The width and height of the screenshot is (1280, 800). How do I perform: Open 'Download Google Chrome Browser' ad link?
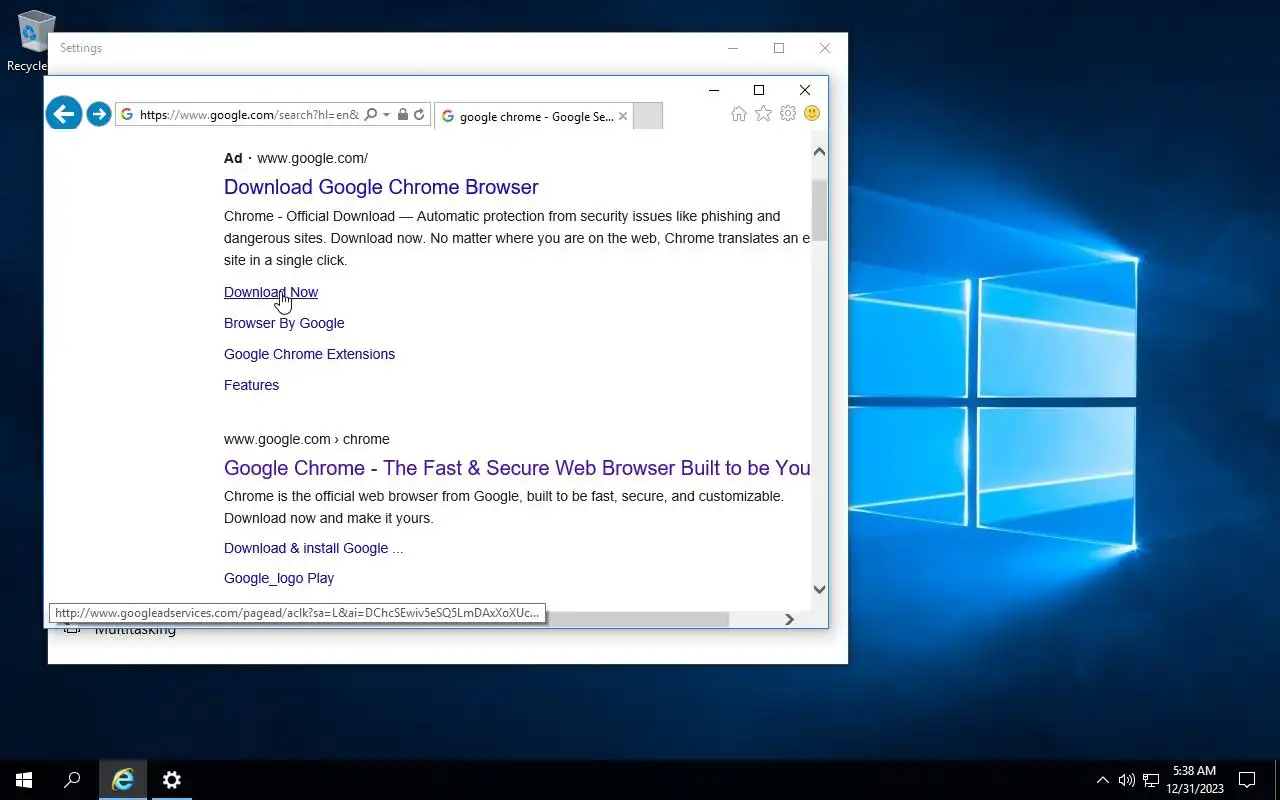[381, 187]
